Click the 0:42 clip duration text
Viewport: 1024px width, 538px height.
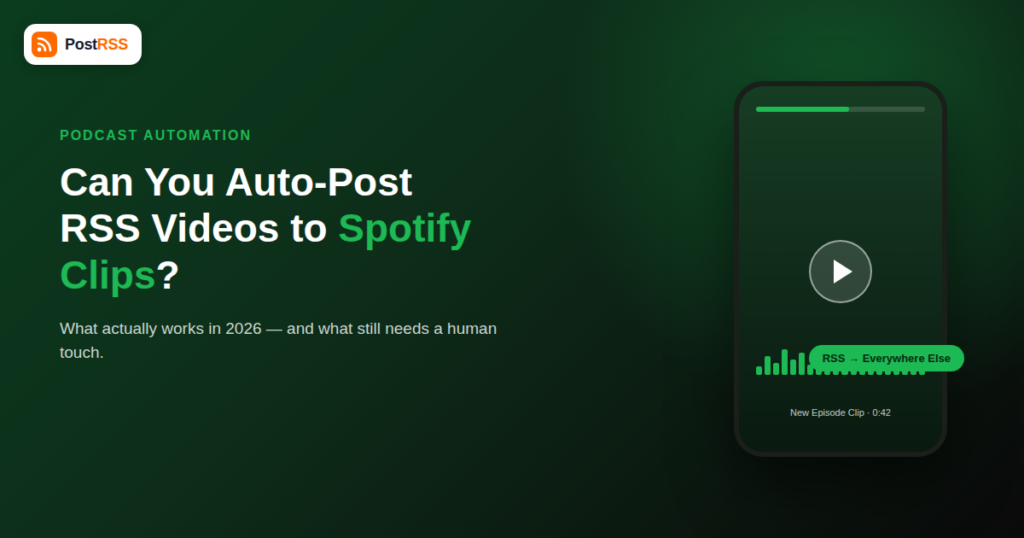[x=882, y=413]
